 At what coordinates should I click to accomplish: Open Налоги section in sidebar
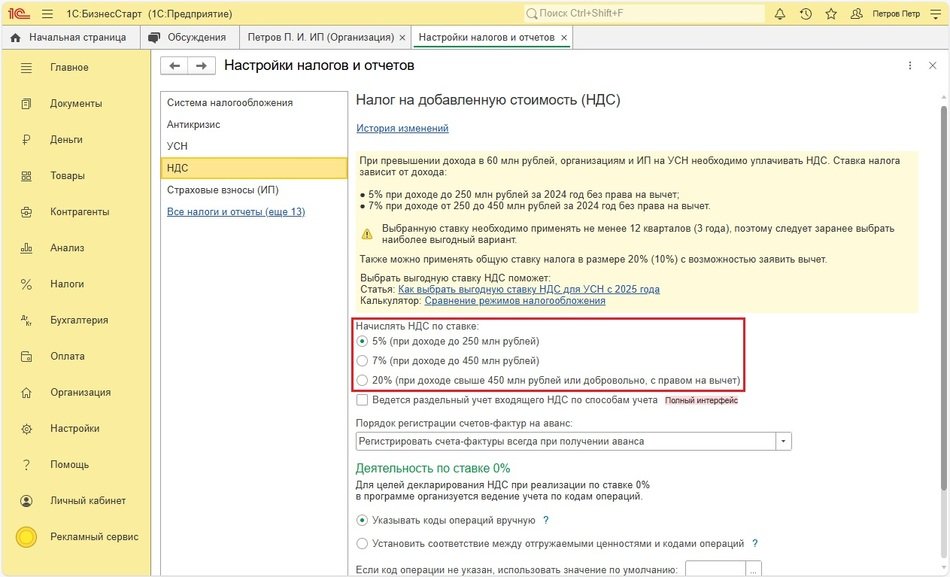pyautogui.click(x=67, y=284)
